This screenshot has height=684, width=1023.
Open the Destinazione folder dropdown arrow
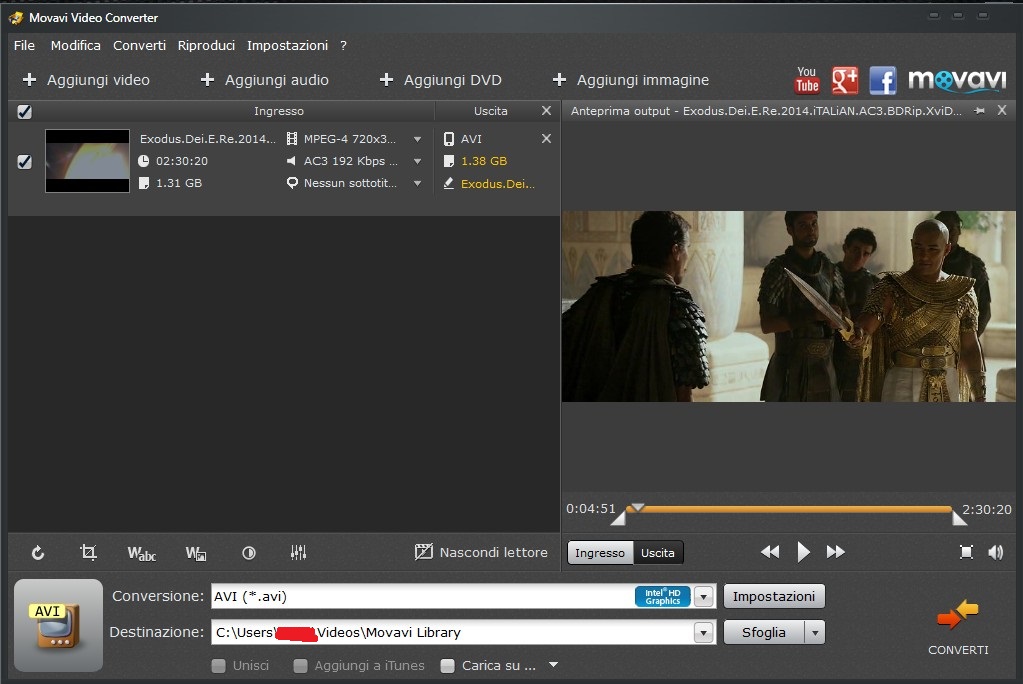click(703, 632)
